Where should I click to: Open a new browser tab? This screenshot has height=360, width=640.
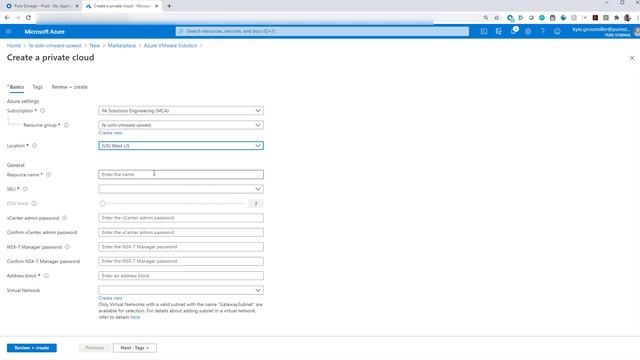point(169,6)
